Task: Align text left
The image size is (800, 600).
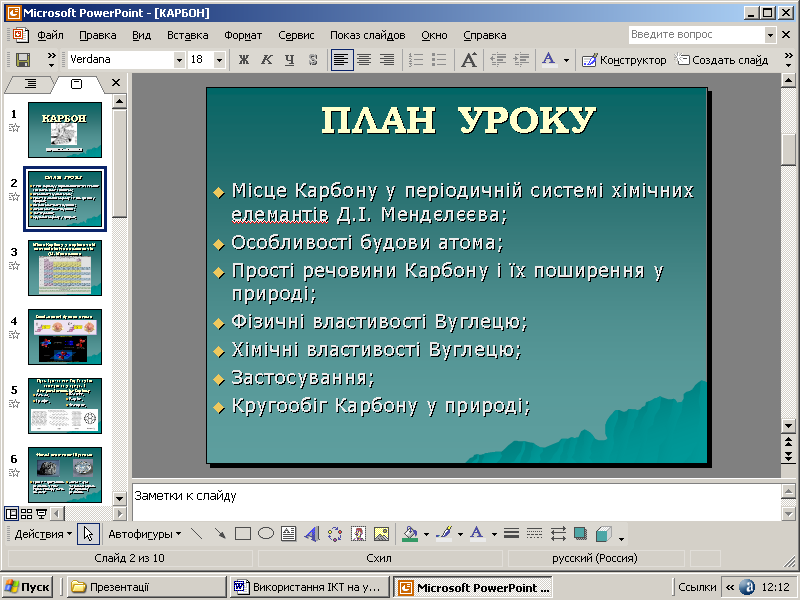Action: (341, 60)
